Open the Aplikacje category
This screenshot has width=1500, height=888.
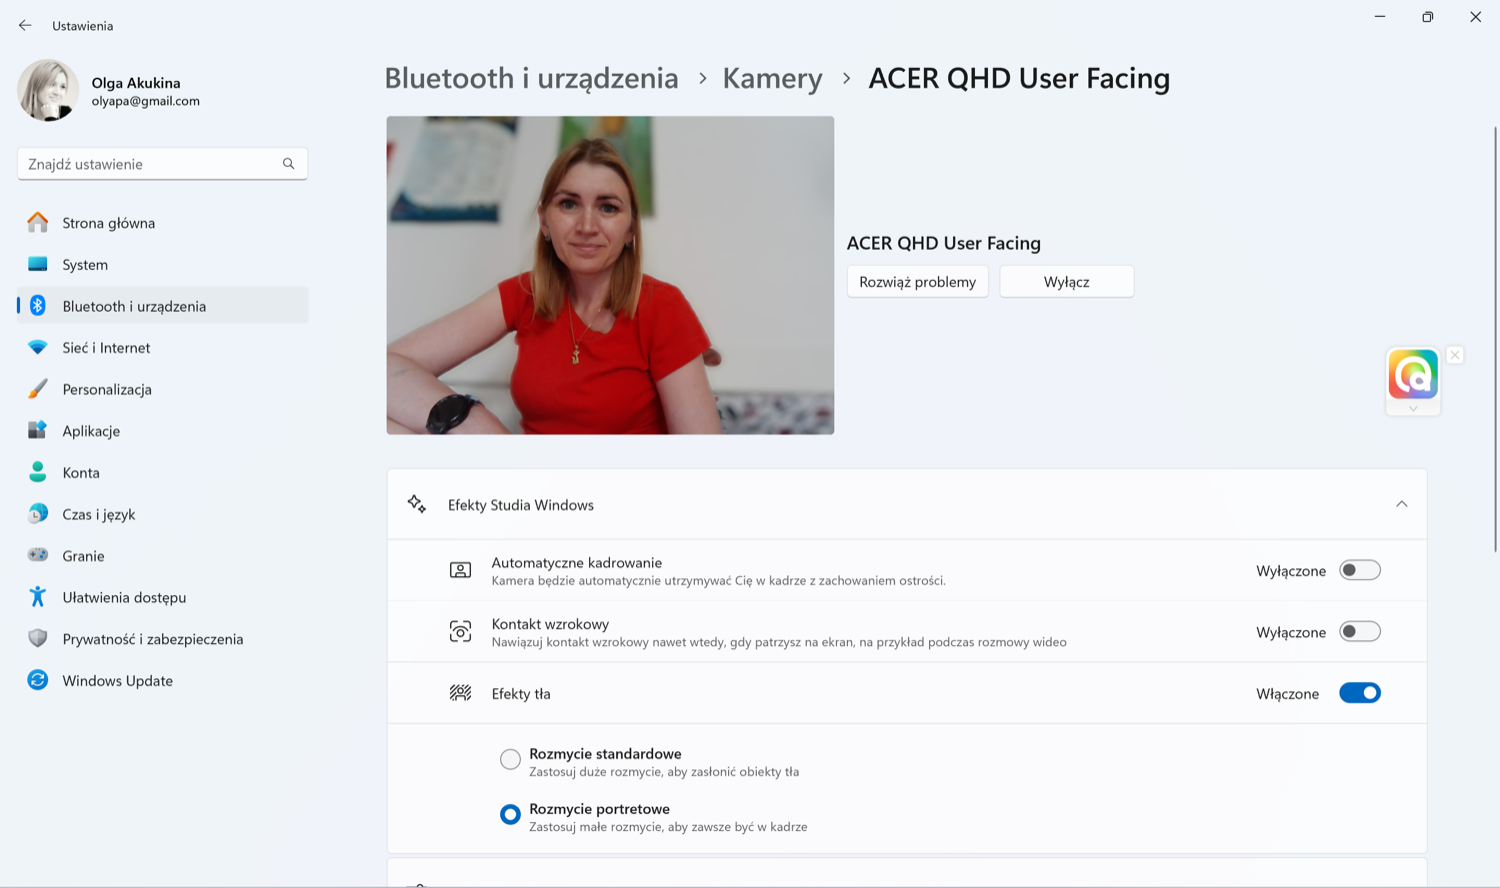point(162,430)
